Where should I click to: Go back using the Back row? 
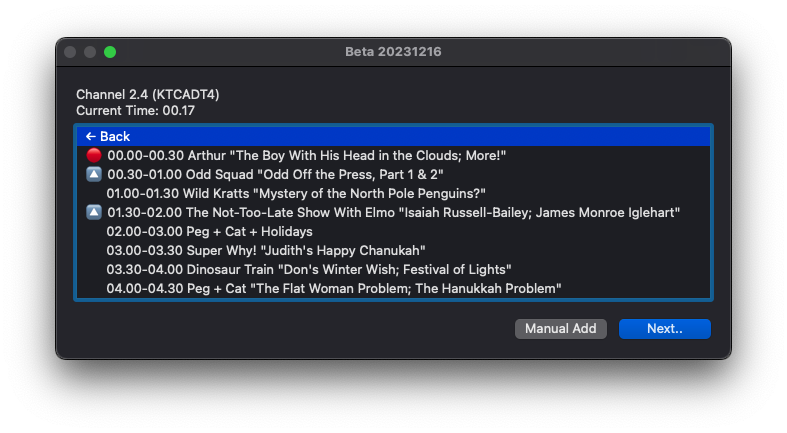[x=394, y=136]
